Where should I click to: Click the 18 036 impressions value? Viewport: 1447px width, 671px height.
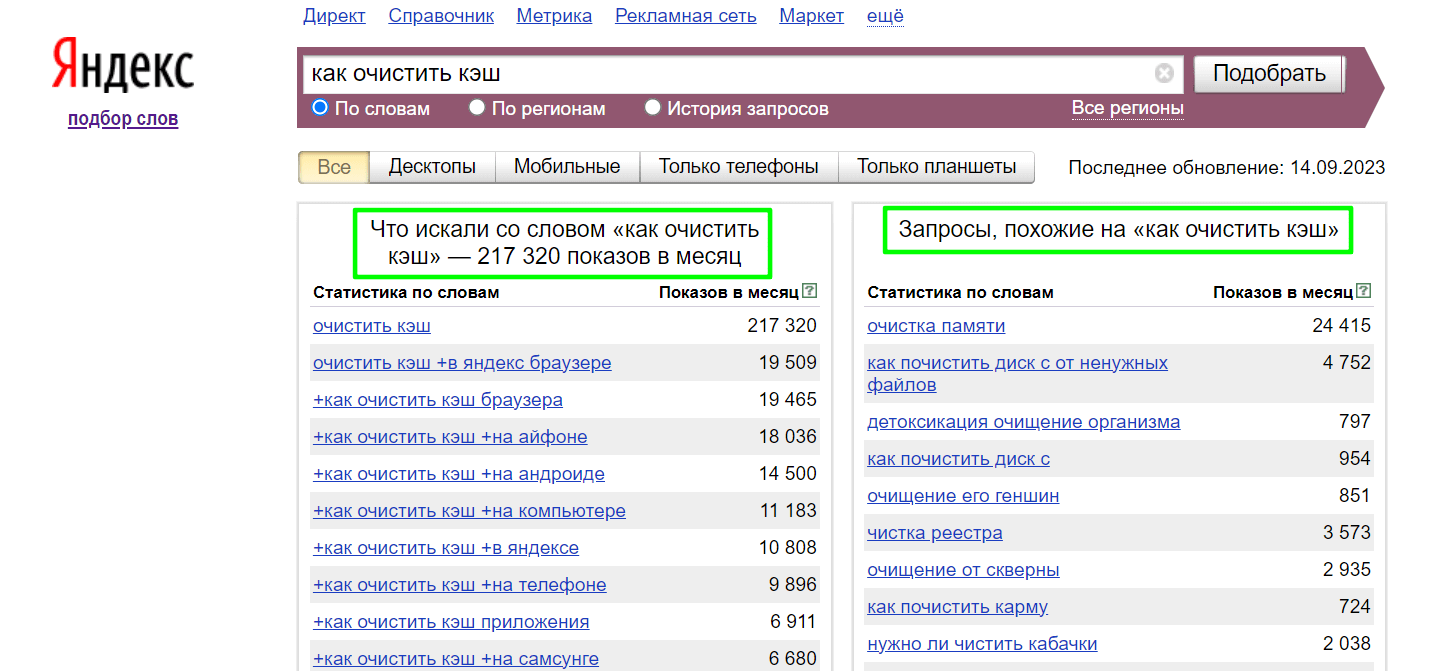pyautogui.click(x=788, y=437)
